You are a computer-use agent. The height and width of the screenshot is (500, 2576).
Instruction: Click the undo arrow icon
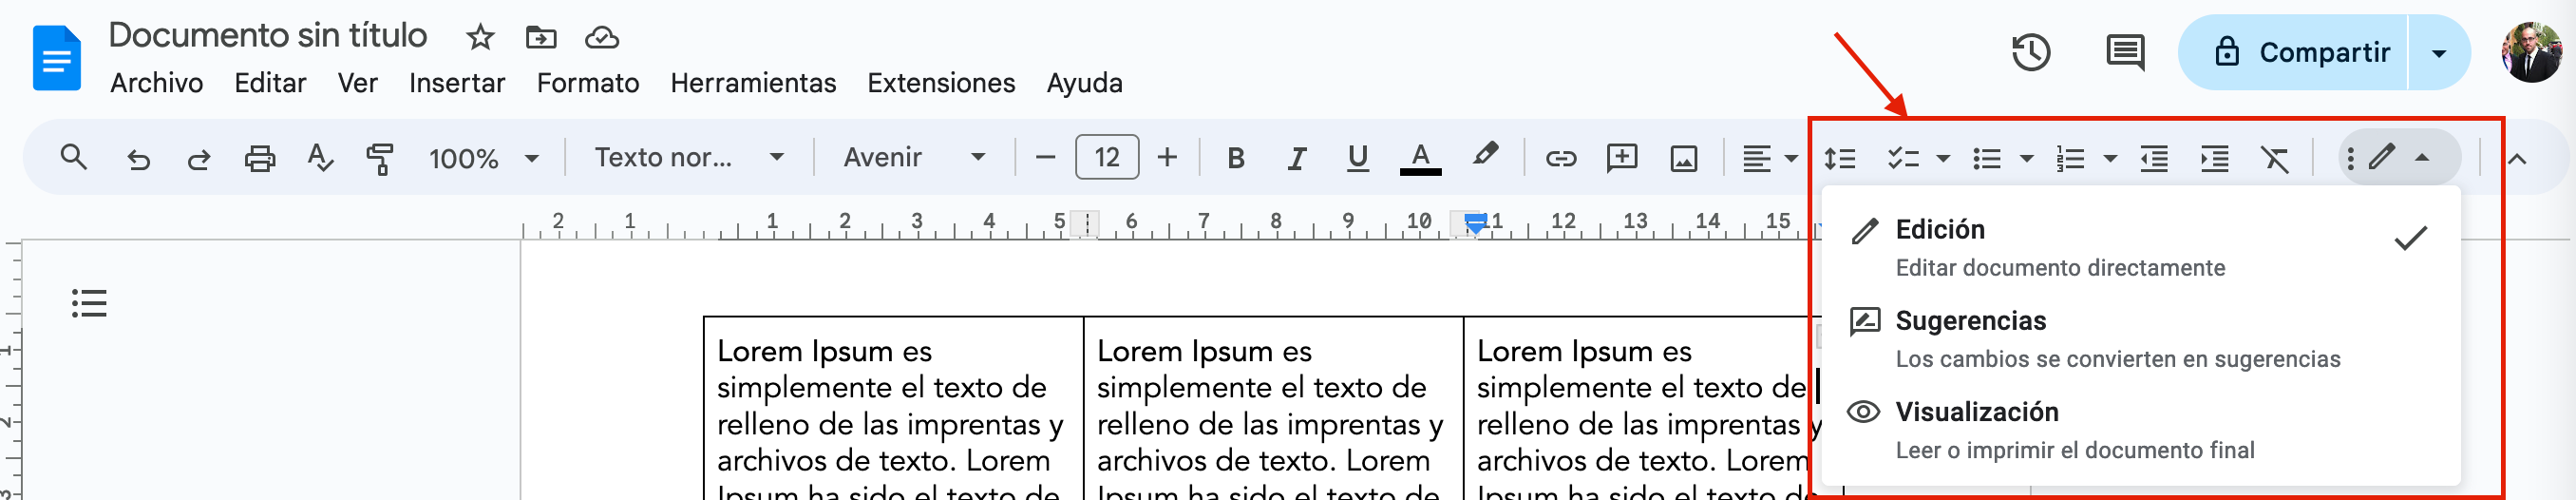click(x=138, y=158)
